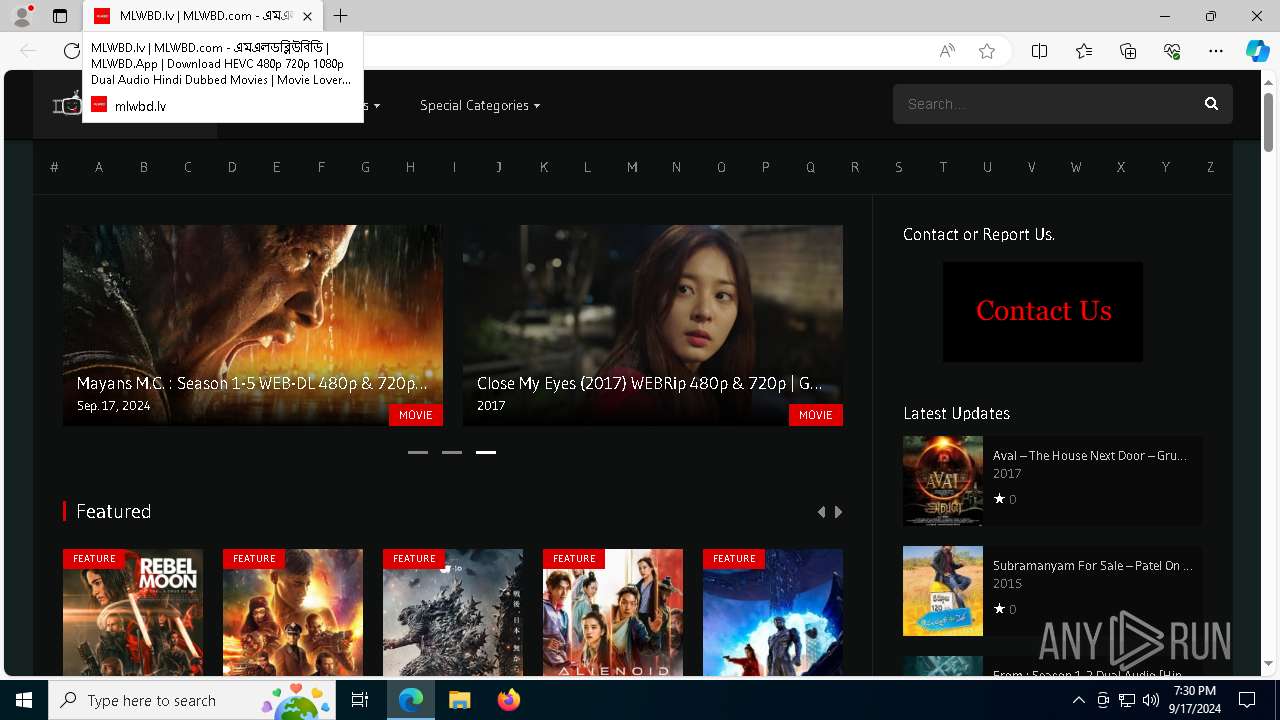
Task: Filter by the # index link
Action: (54, 167)
